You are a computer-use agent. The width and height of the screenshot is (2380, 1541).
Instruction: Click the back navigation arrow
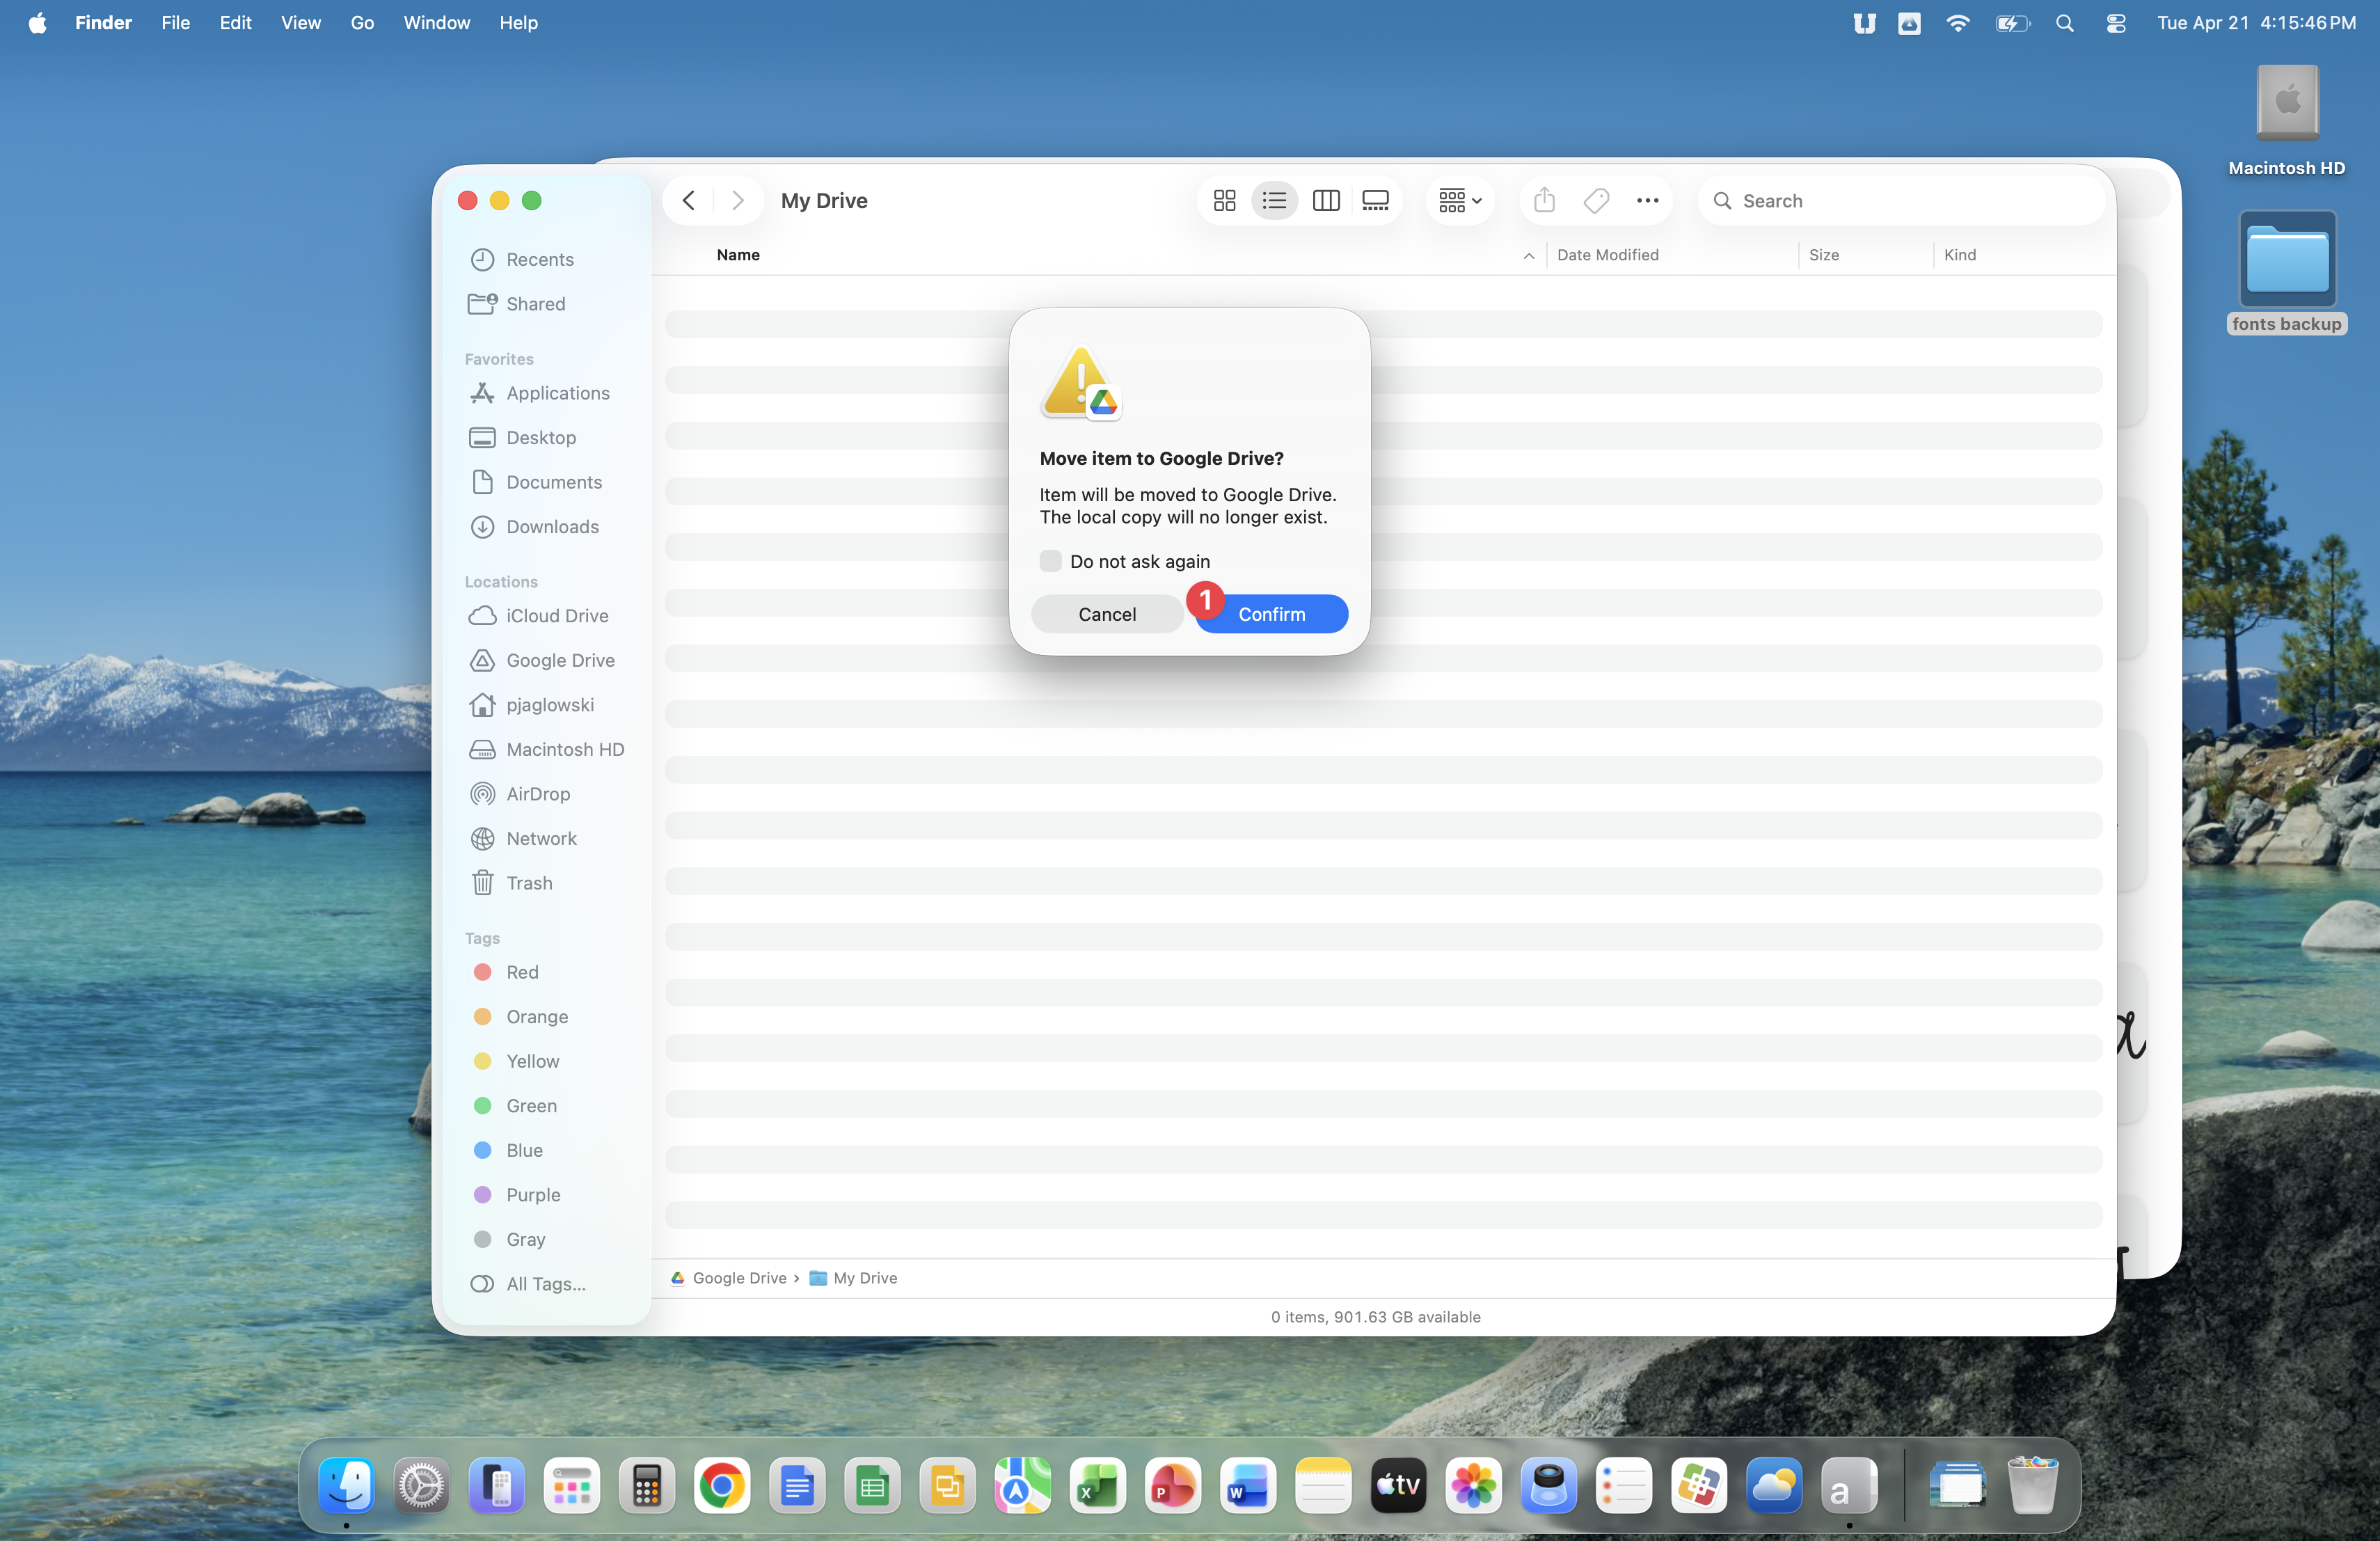pos(689,201)
